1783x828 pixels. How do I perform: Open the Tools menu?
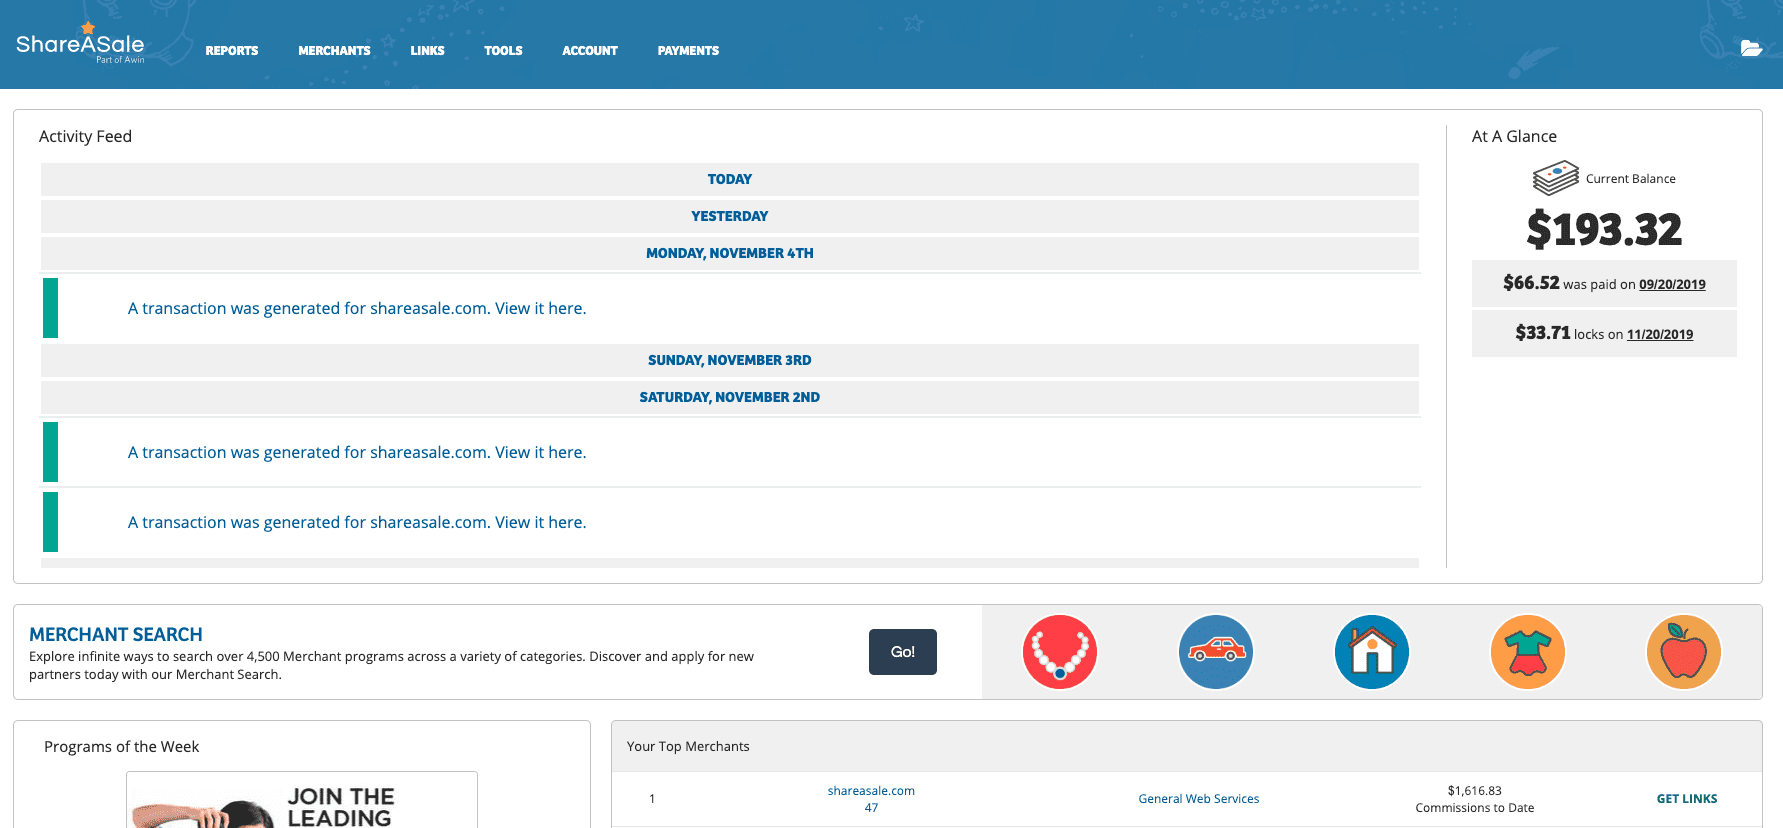pos(503,51)
